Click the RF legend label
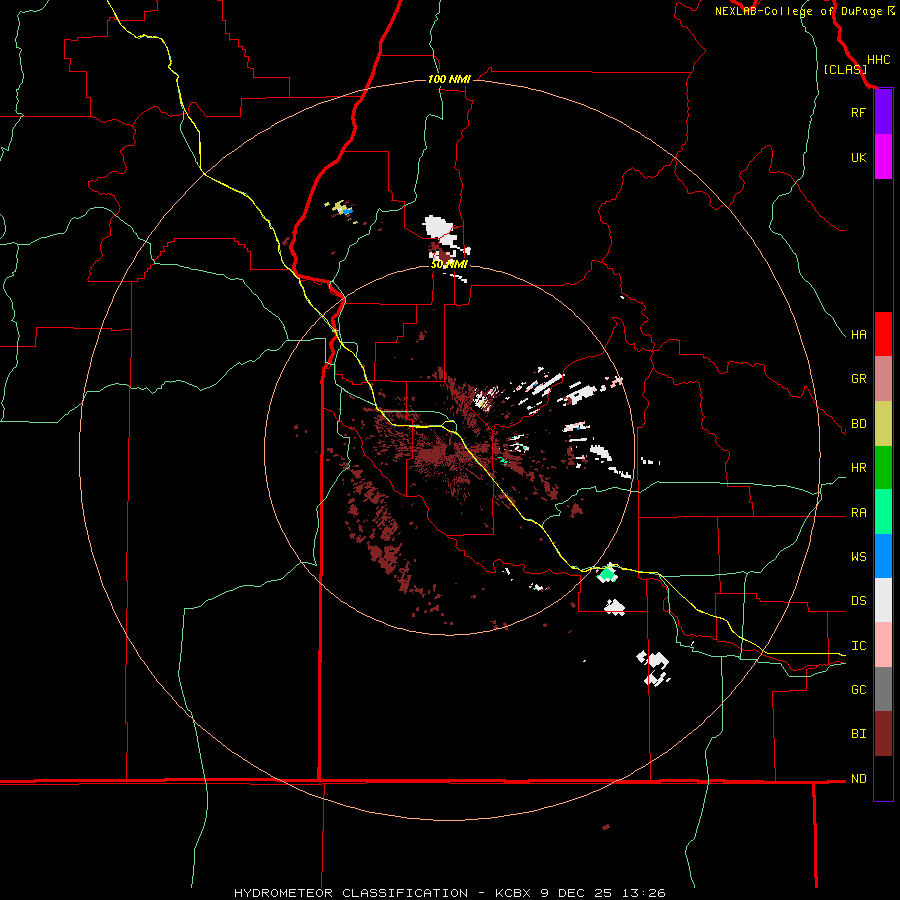Screen dimensions: 900x900 pos(858,112)
